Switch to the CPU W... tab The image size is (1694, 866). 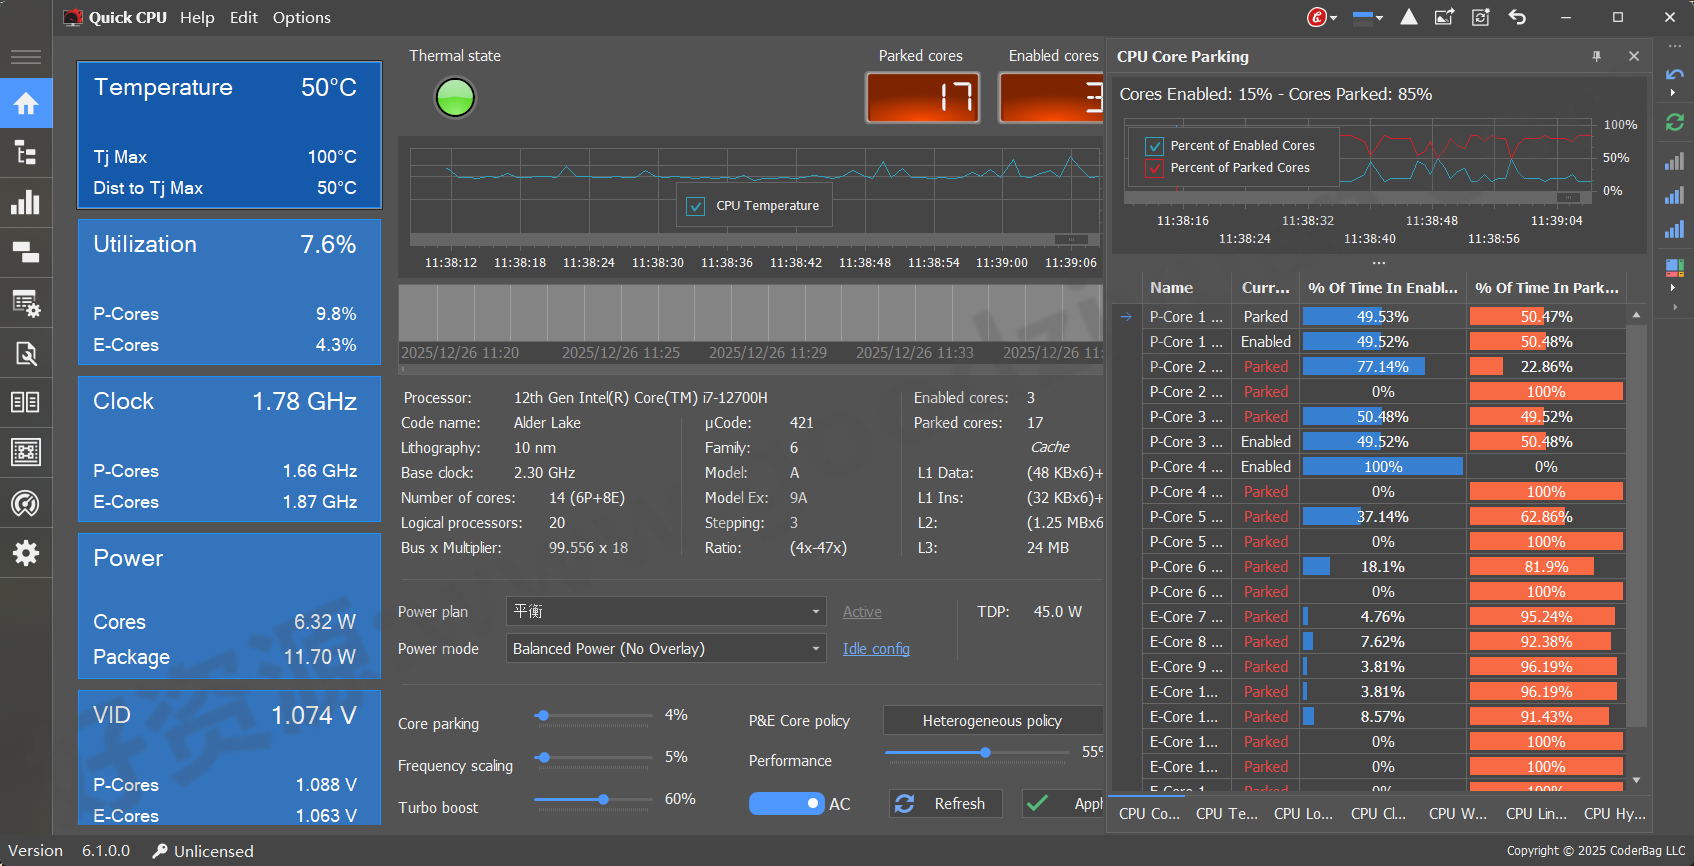(1458, 814)
